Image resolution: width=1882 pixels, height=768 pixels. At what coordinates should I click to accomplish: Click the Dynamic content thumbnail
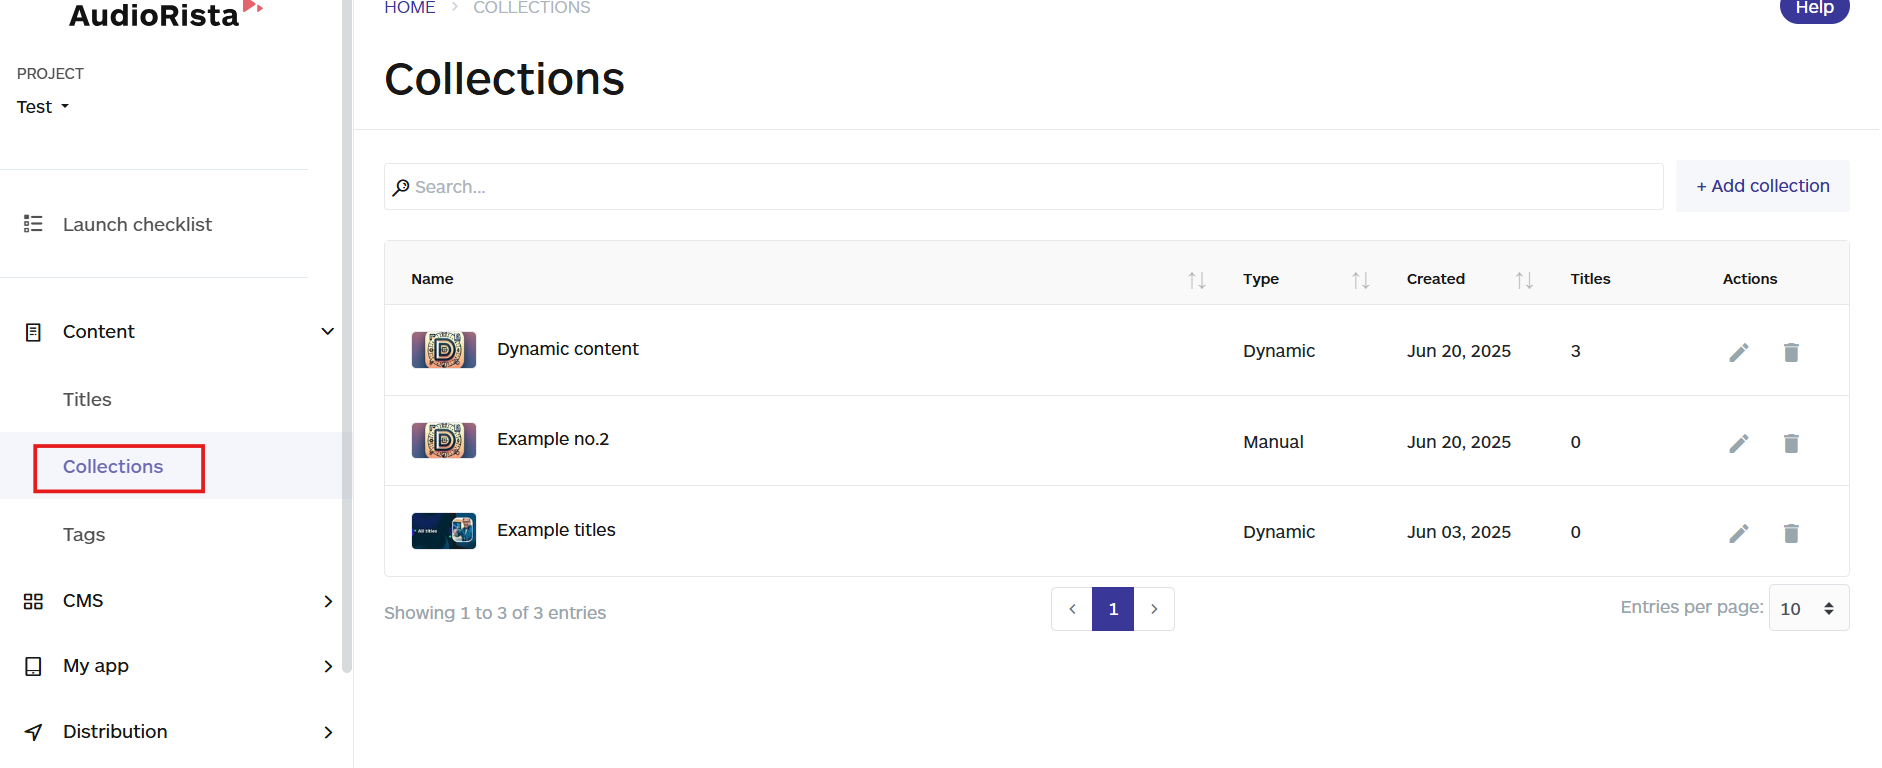[444, 350]
